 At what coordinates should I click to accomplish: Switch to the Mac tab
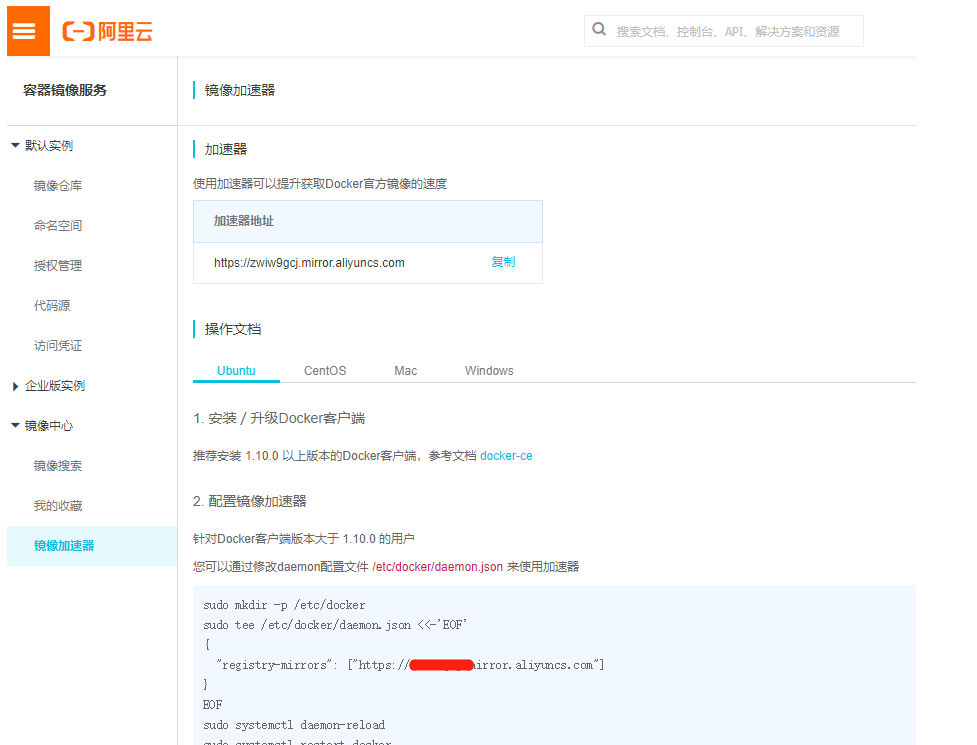click(406, 371)
